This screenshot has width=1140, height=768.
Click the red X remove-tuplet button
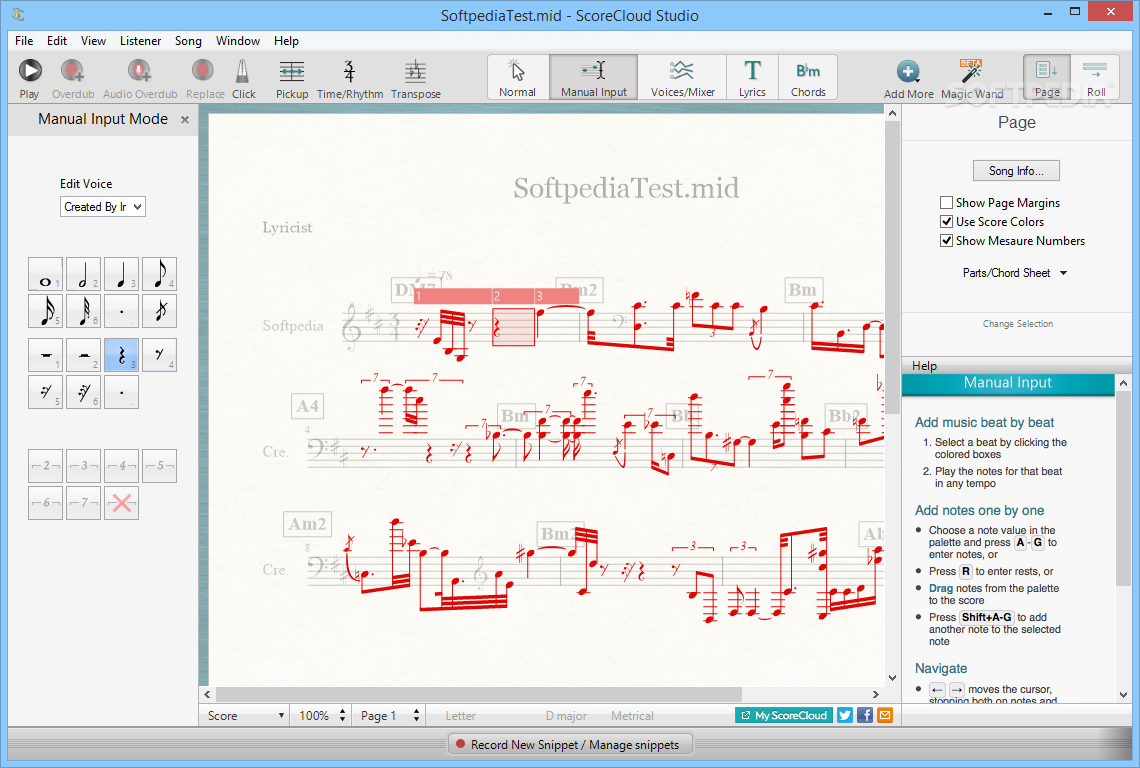(121, 503)
